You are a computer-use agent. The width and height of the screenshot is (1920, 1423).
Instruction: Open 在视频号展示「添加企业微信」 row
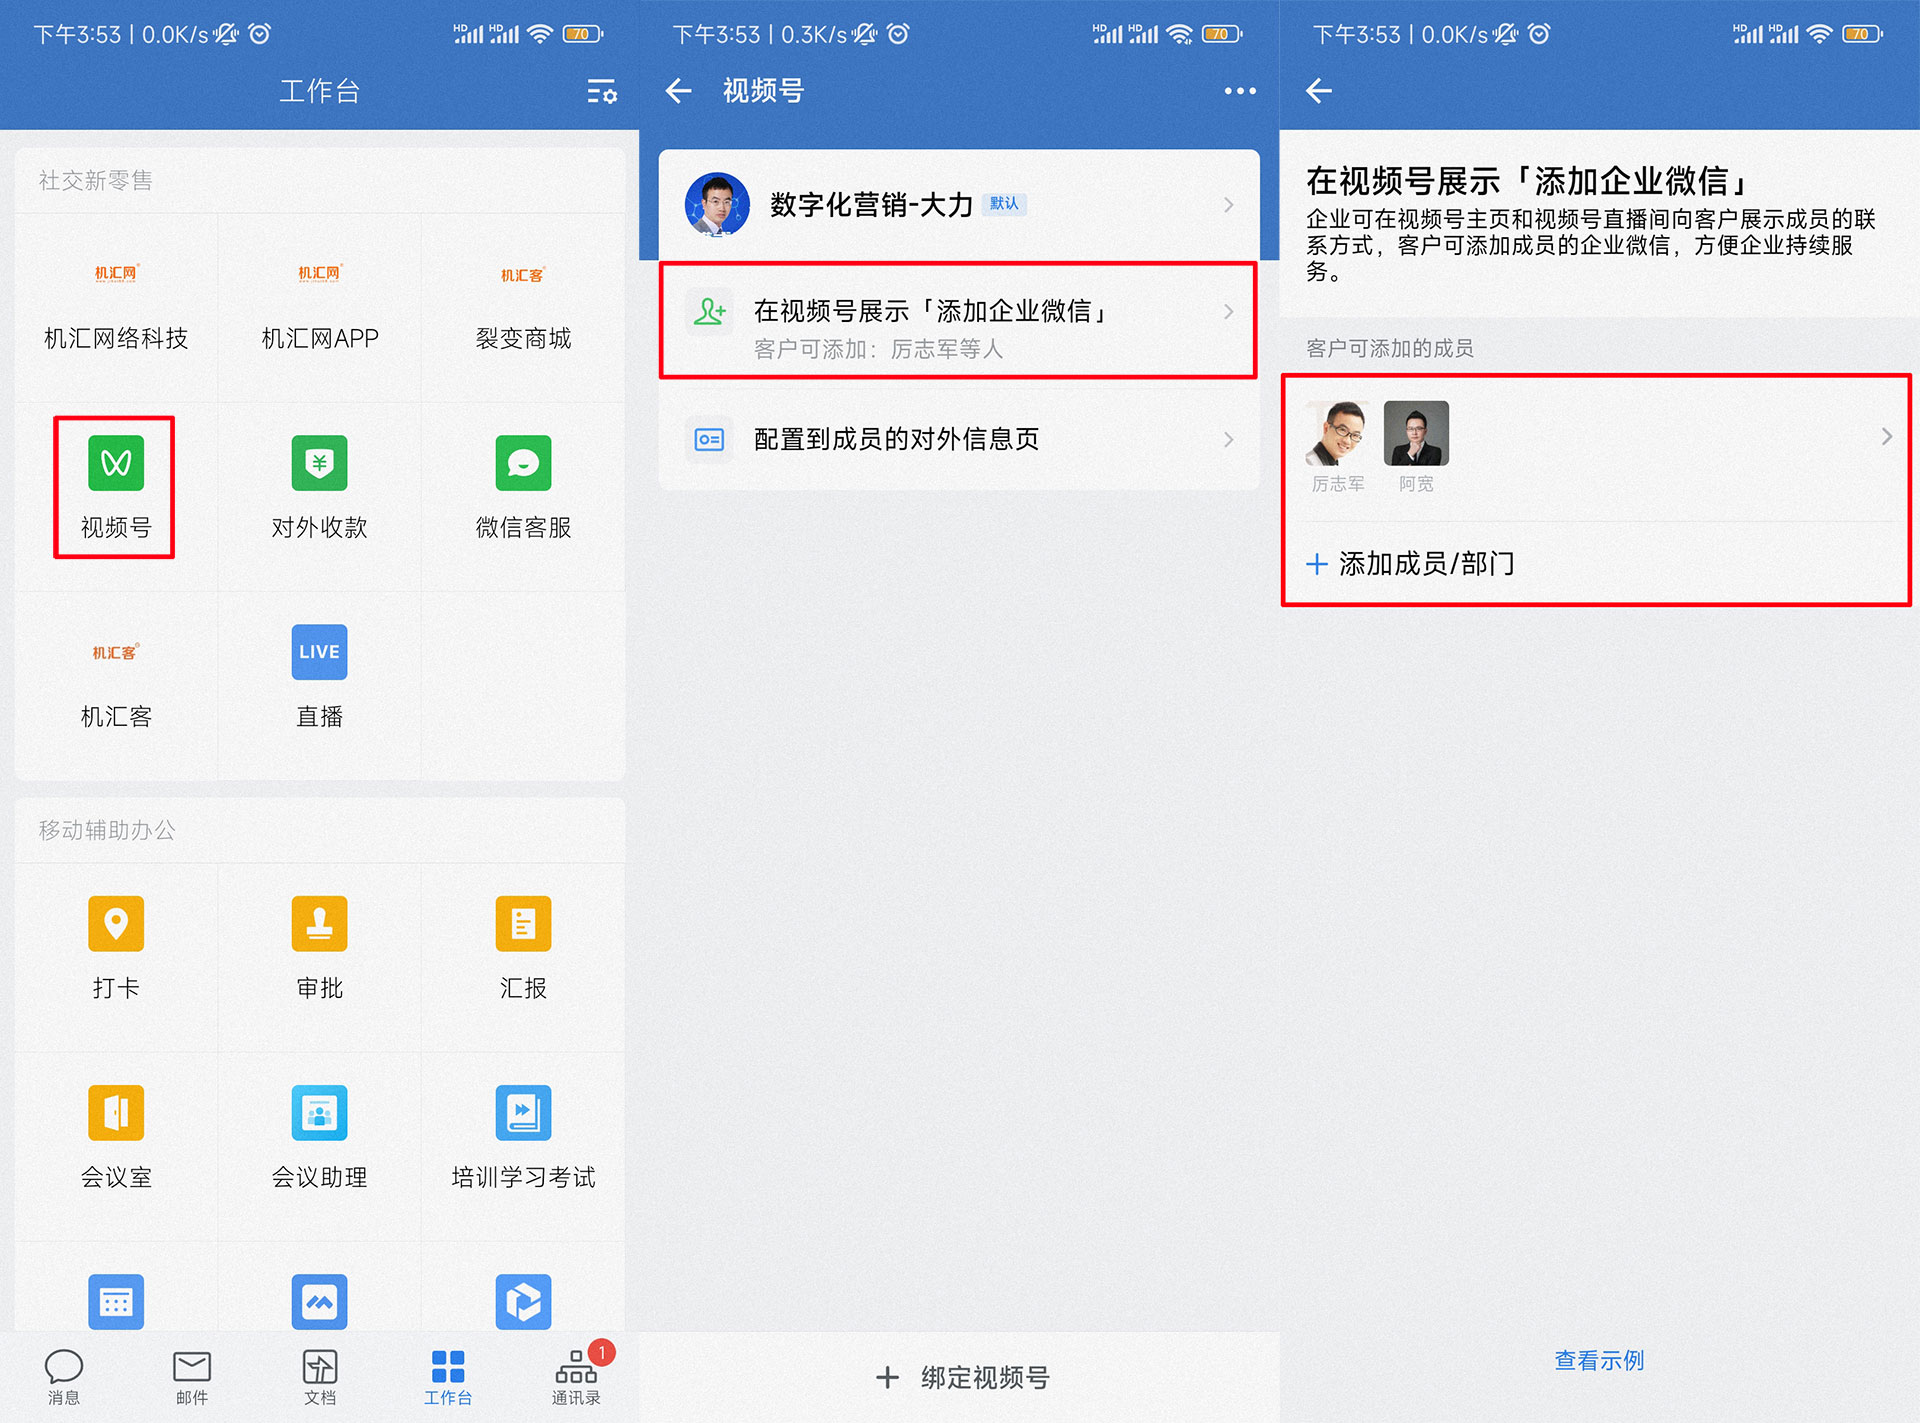(958, 320)
